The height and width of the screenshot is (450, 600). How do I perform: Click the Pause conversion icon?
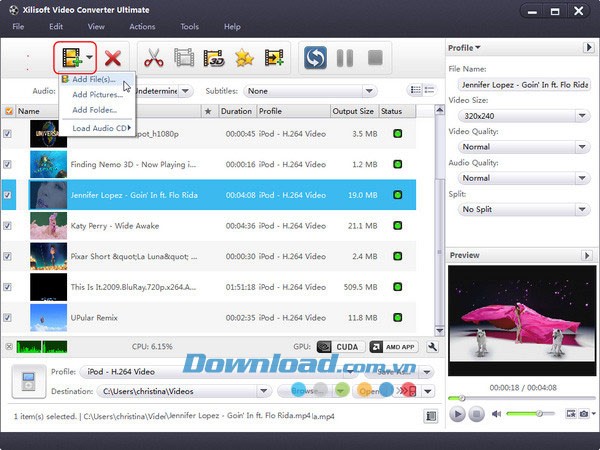pyautogui.click(x=345, y=58)
